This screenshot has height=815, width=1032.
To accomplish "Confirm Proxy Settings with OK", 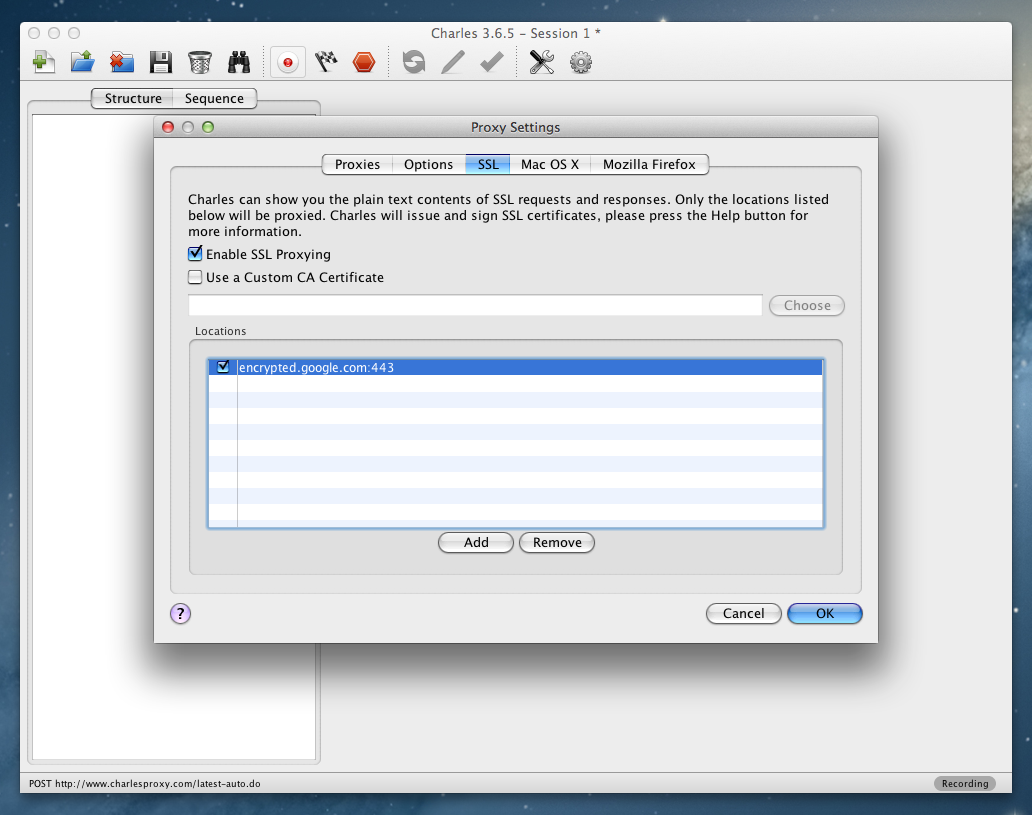I will 825,614.
